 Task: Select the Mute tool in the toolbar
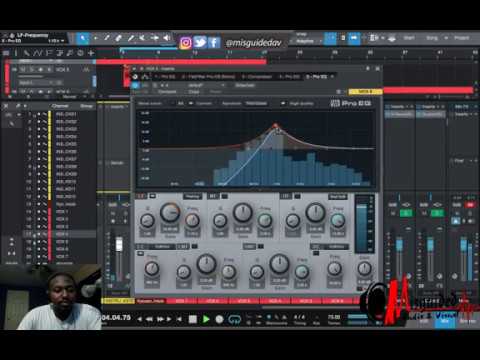142,38
